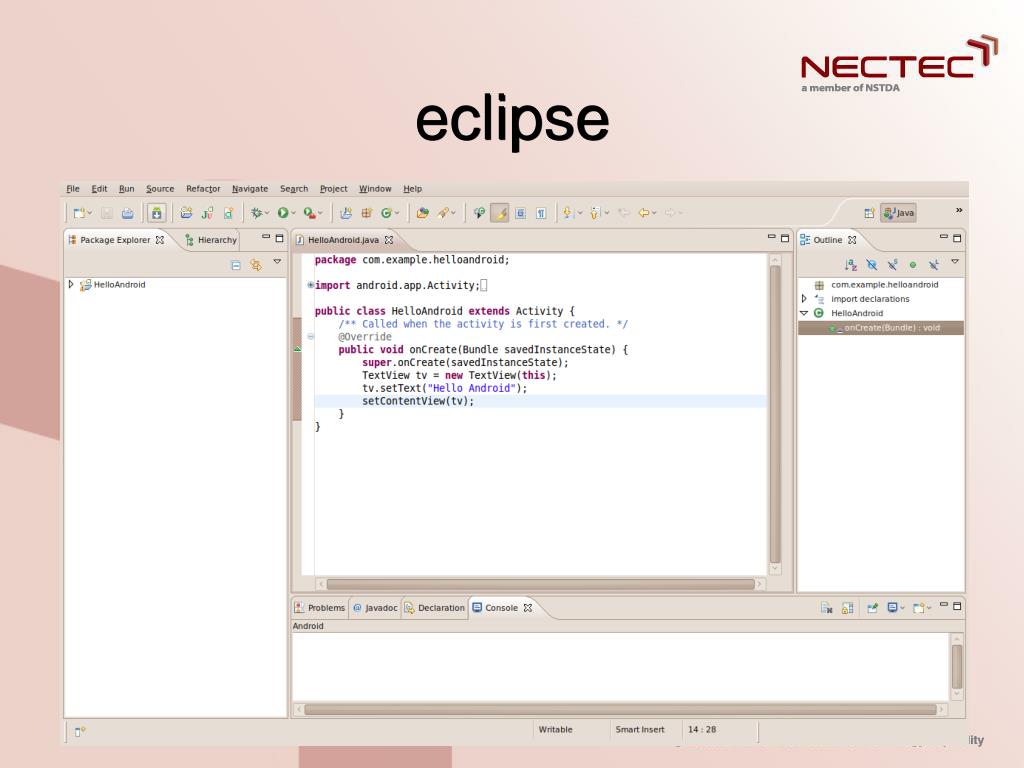Click the New Java Class icon

pos(386,213)
